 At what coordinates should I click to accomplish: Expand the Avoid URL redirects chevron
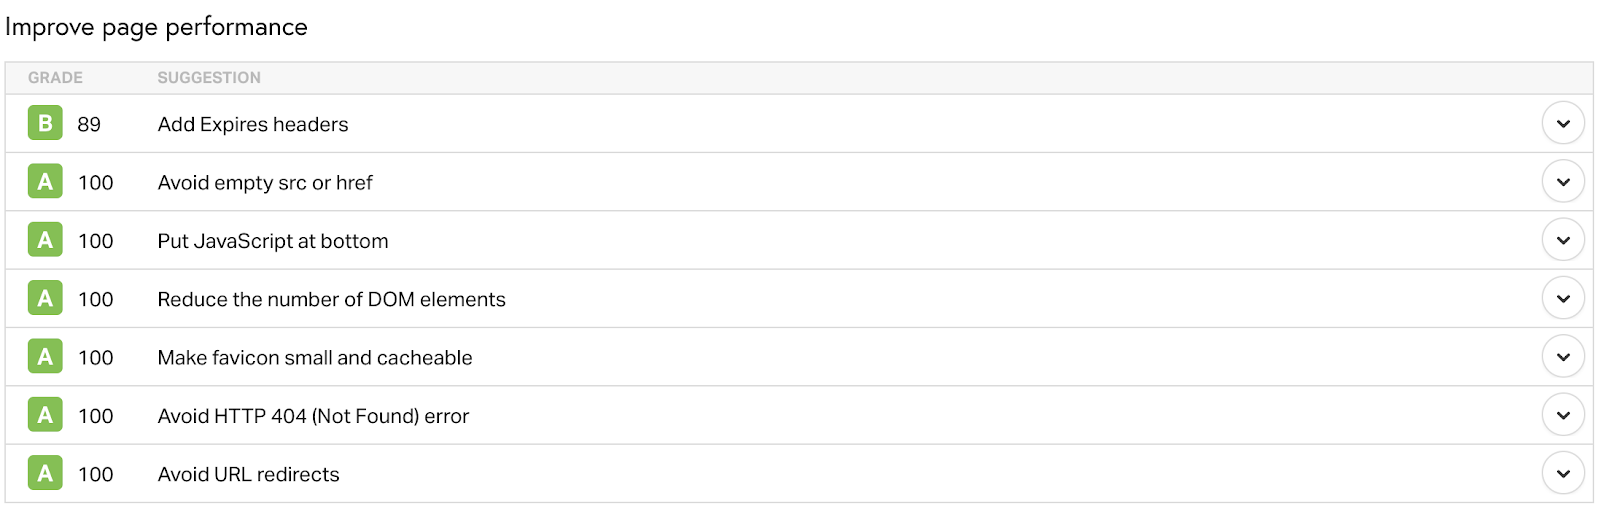[1563, 474]
